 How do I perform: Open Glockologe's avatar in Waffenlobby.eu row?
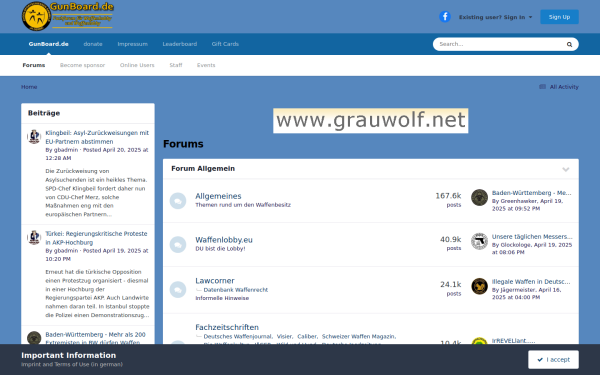(479, 241)
